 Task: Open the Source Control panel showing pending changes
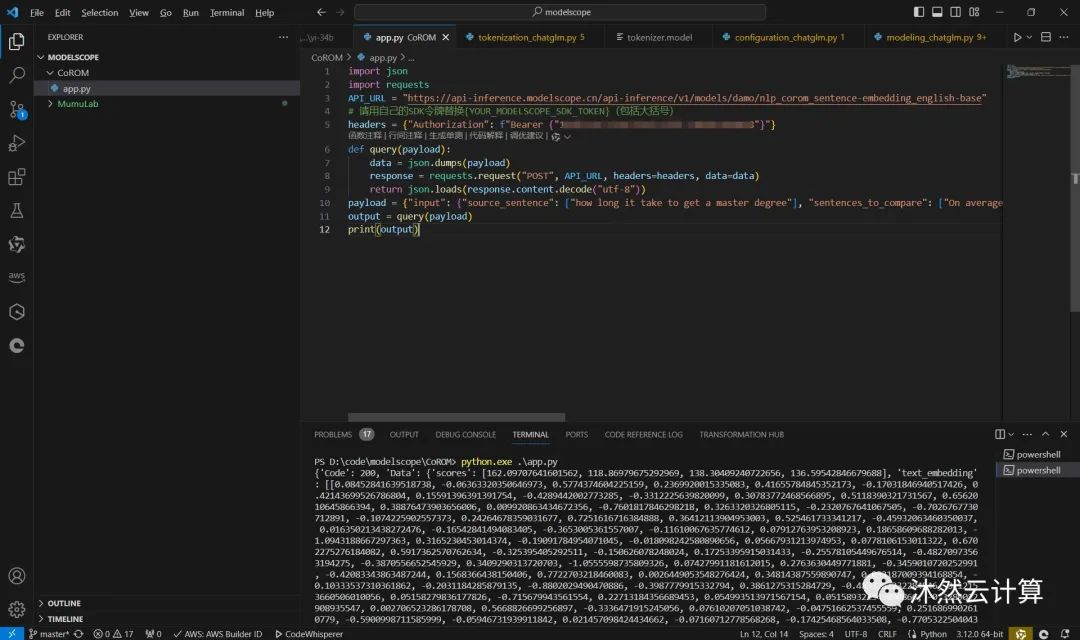[16, 108]
